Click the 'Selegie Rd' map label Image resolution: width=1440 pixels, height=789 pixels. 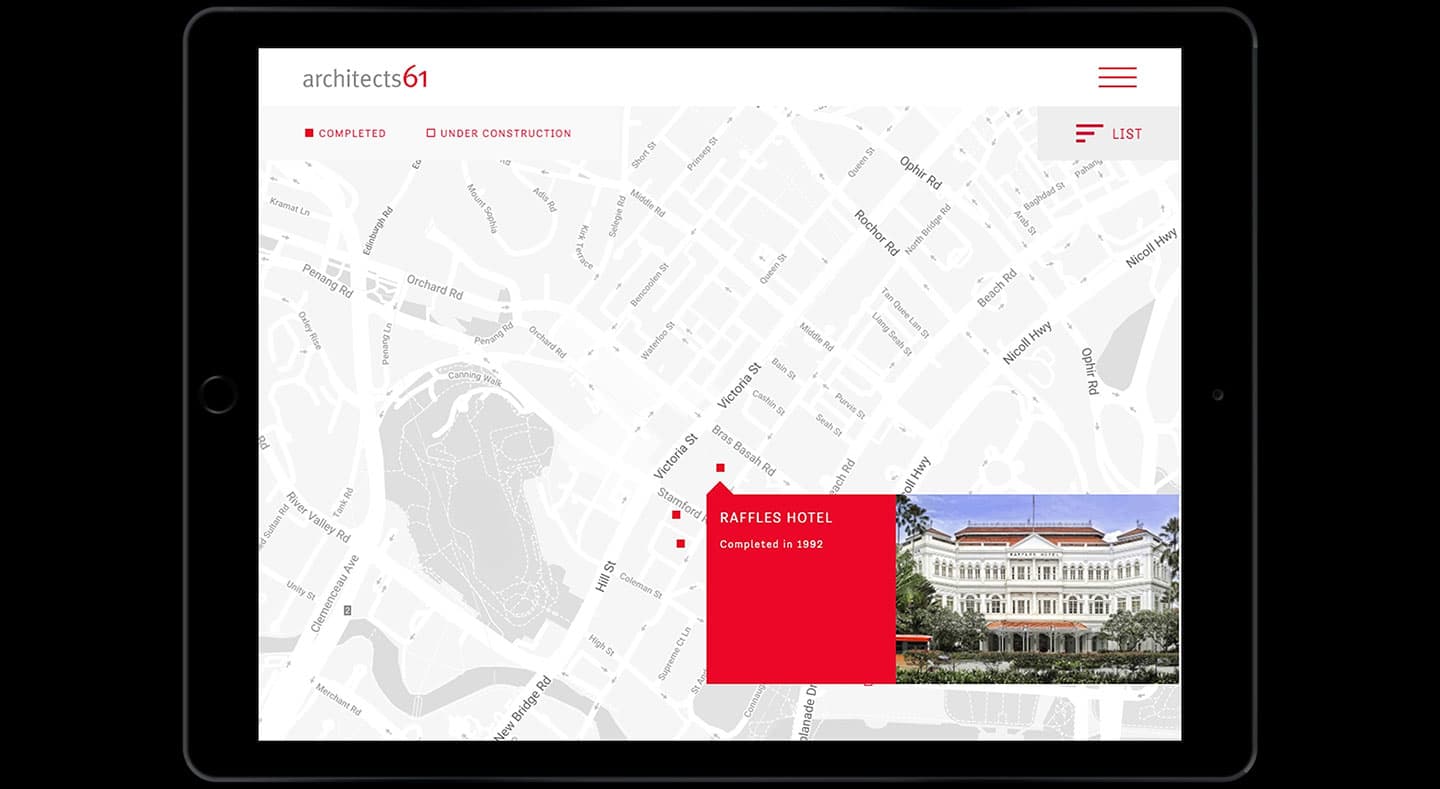coord(616,215)
